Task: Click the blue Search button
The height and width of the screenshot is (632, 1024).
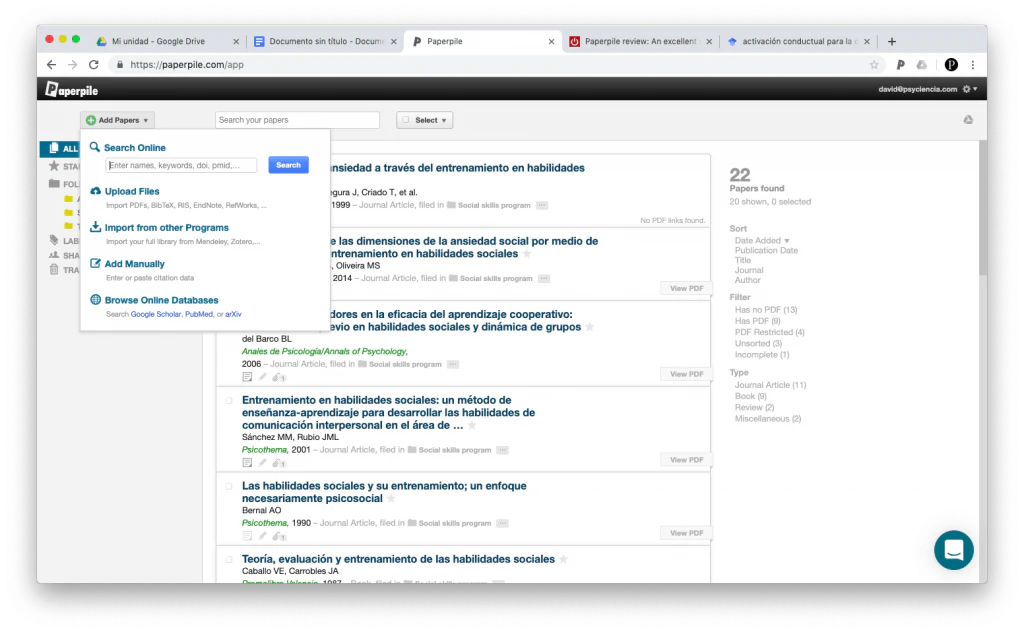Action: pos(288,165)
